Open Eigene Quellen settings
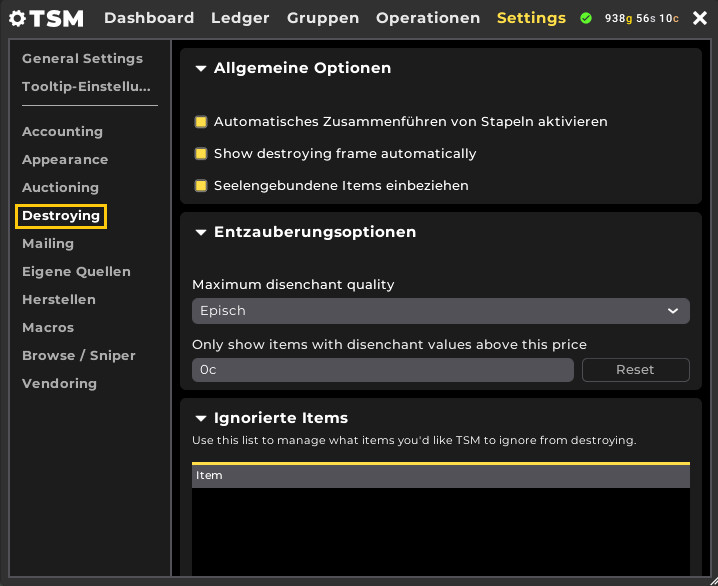The width and height of the screenshot is (718, 586). tap(76, 271)
